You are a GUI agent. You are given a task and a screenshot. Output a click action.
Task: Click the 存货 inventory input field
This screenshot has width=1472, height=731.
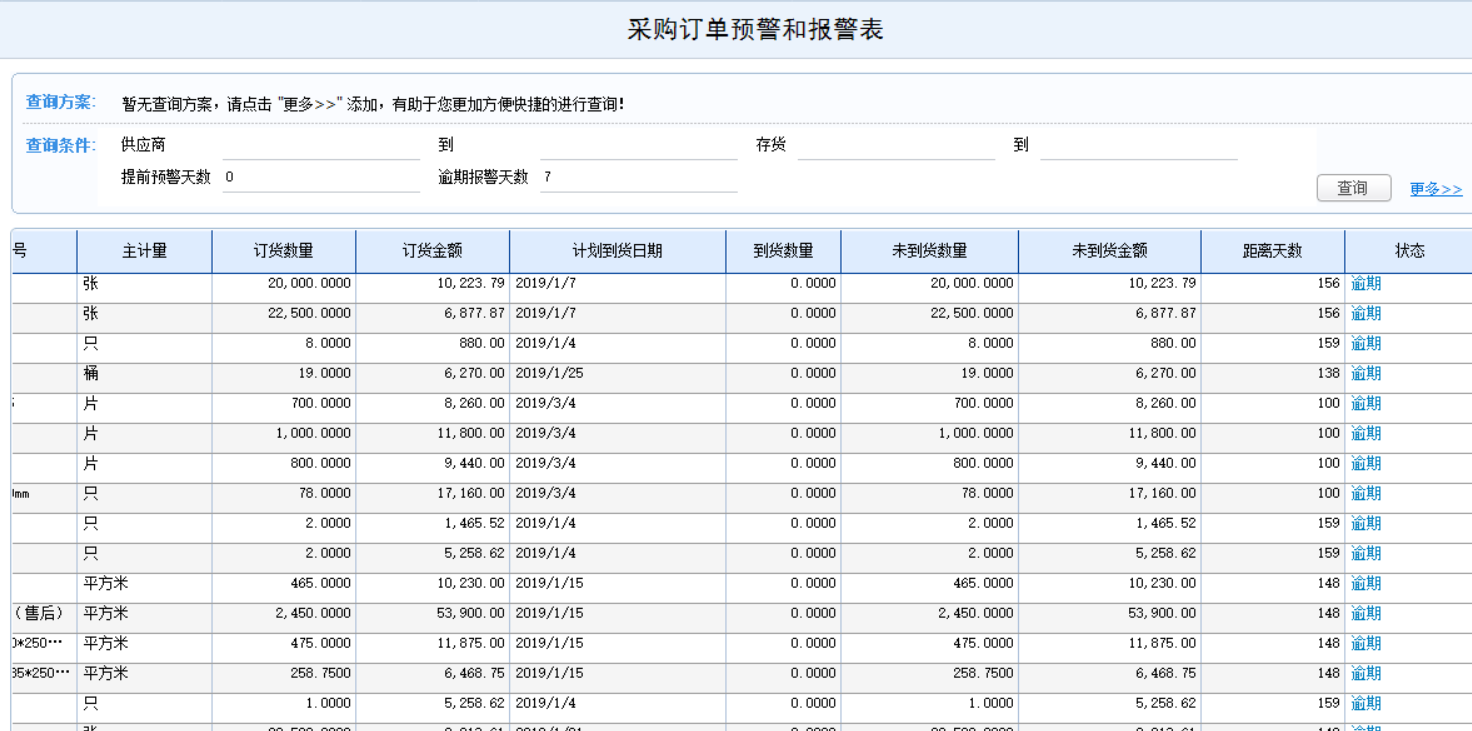click(898, 146)
